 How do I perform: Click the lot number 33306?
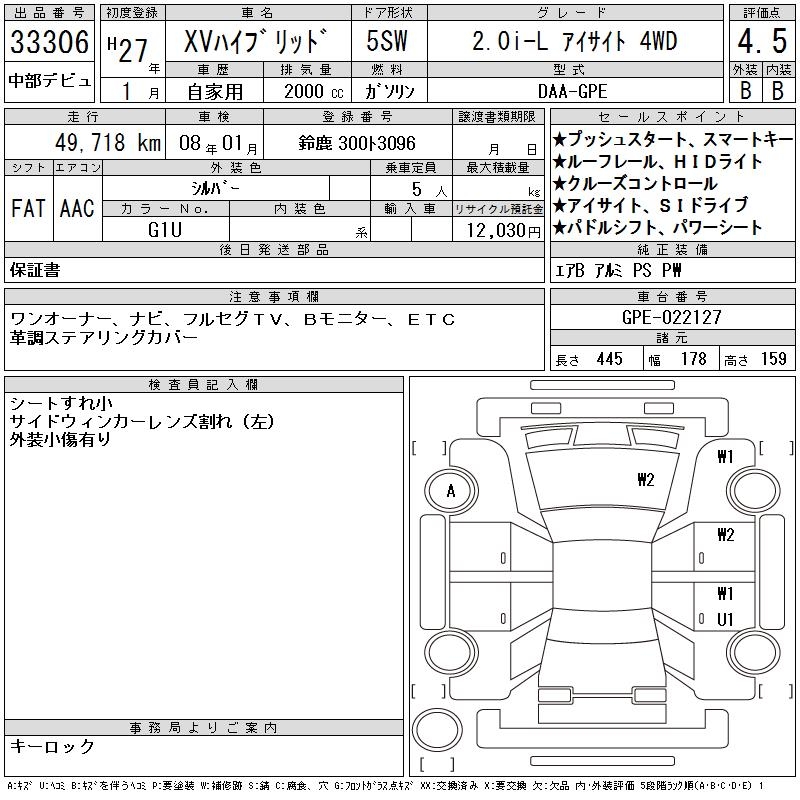coord(50,43)
